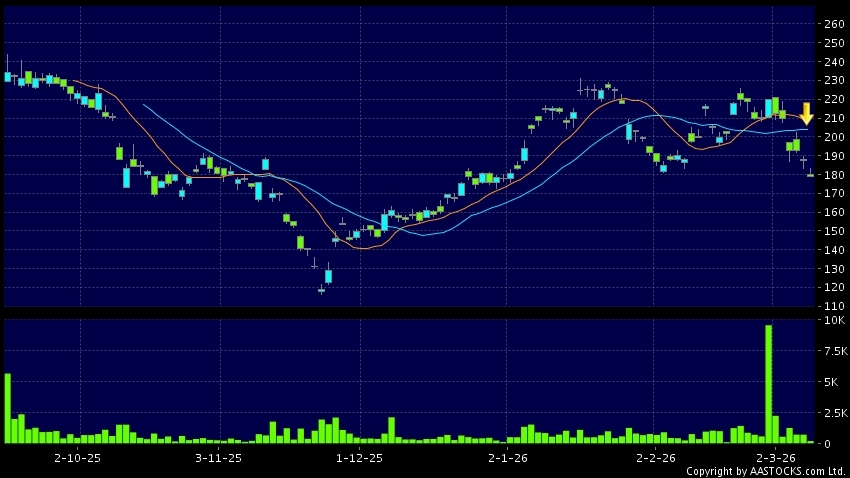Viewport: 850px width, 478px height.
Task: Click the tallest green volume bar
Action: (769, 384)
